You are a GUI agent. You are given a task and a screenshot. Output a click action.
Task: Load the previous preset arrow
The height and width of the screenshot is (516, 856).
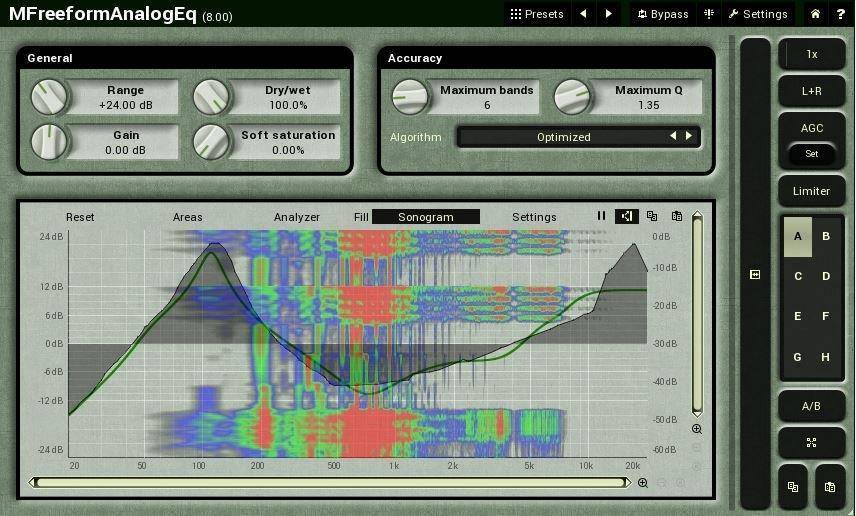point(583,14)
